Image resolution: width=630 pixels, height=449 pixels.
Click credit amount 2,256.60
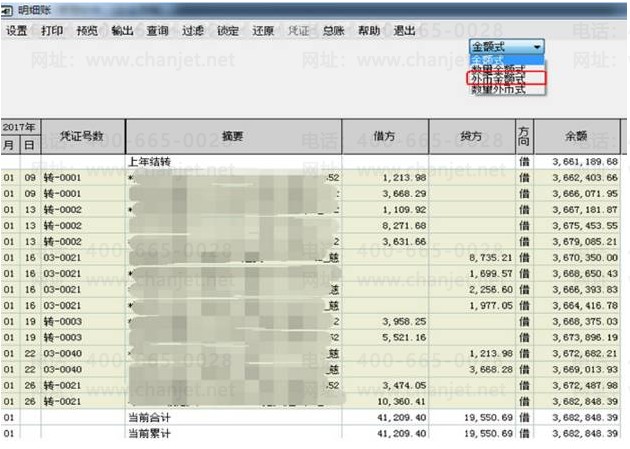(491, 290)
